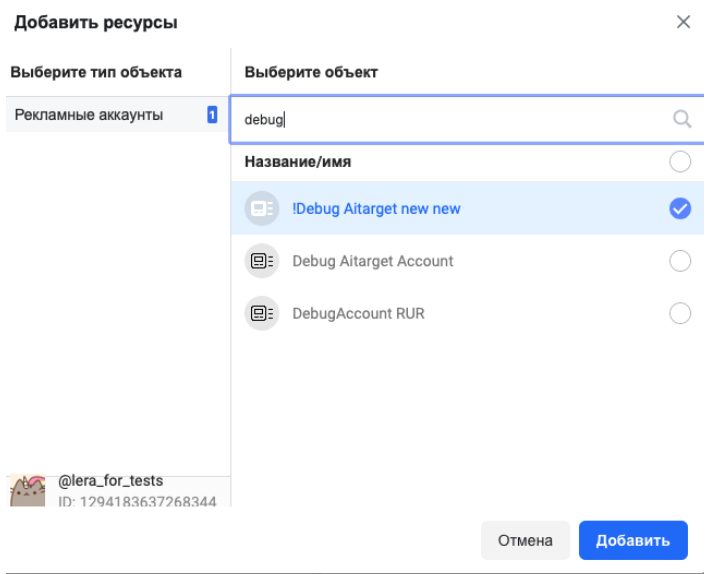This screenshot has width=715, height=574.
Task: Select the DebugAccount RUR name
Action: click(358, 314)
